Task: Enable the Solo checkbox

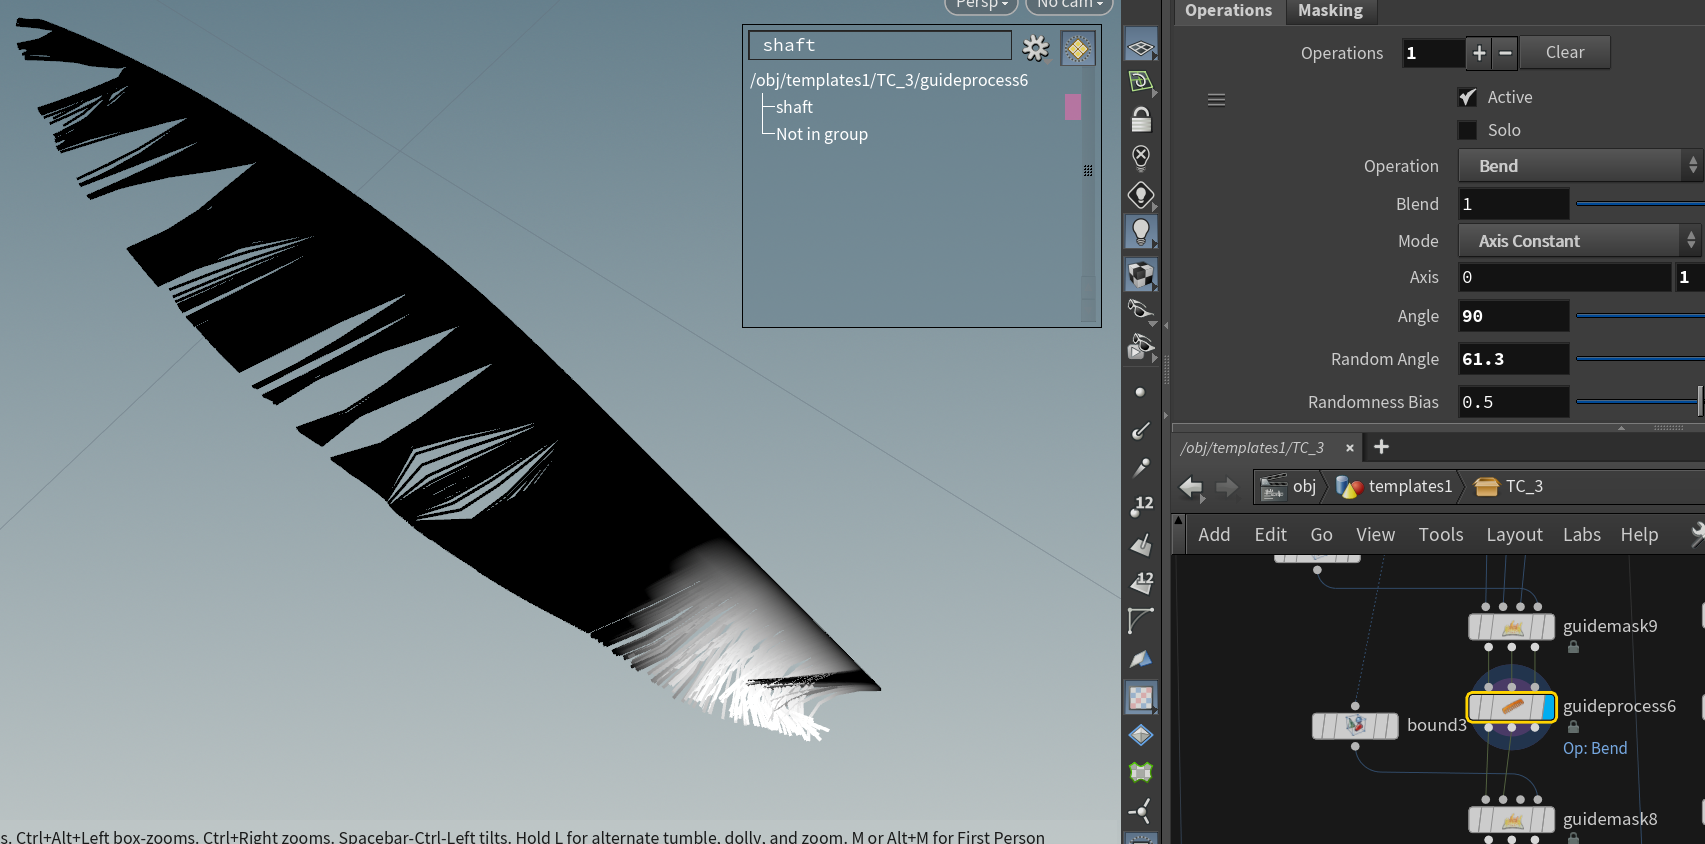Action: click(1467, 130)
